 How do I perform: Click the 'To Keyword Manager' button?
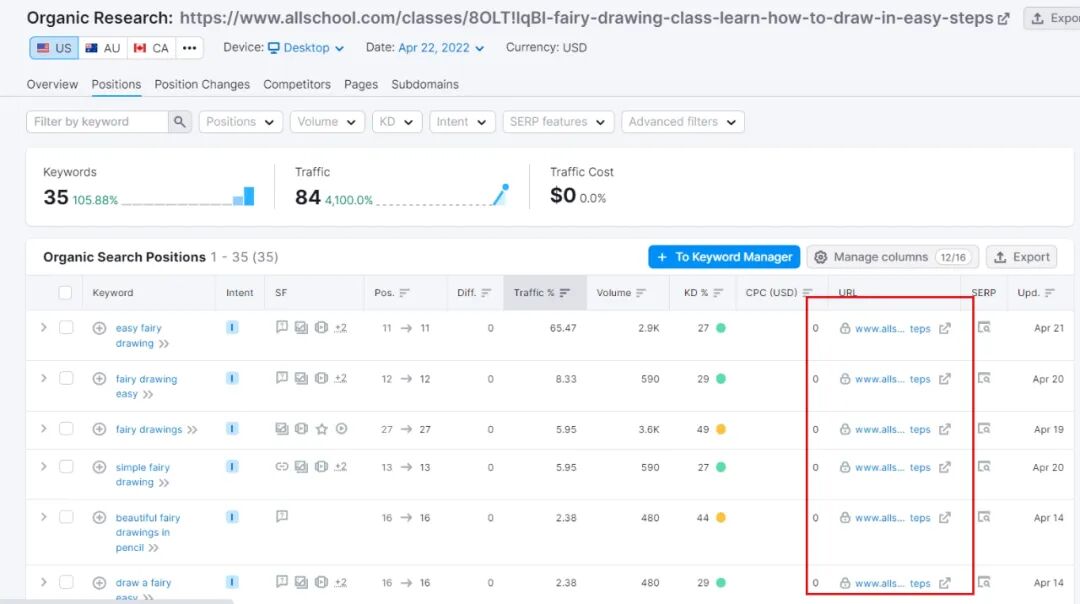tap(724, 257)
